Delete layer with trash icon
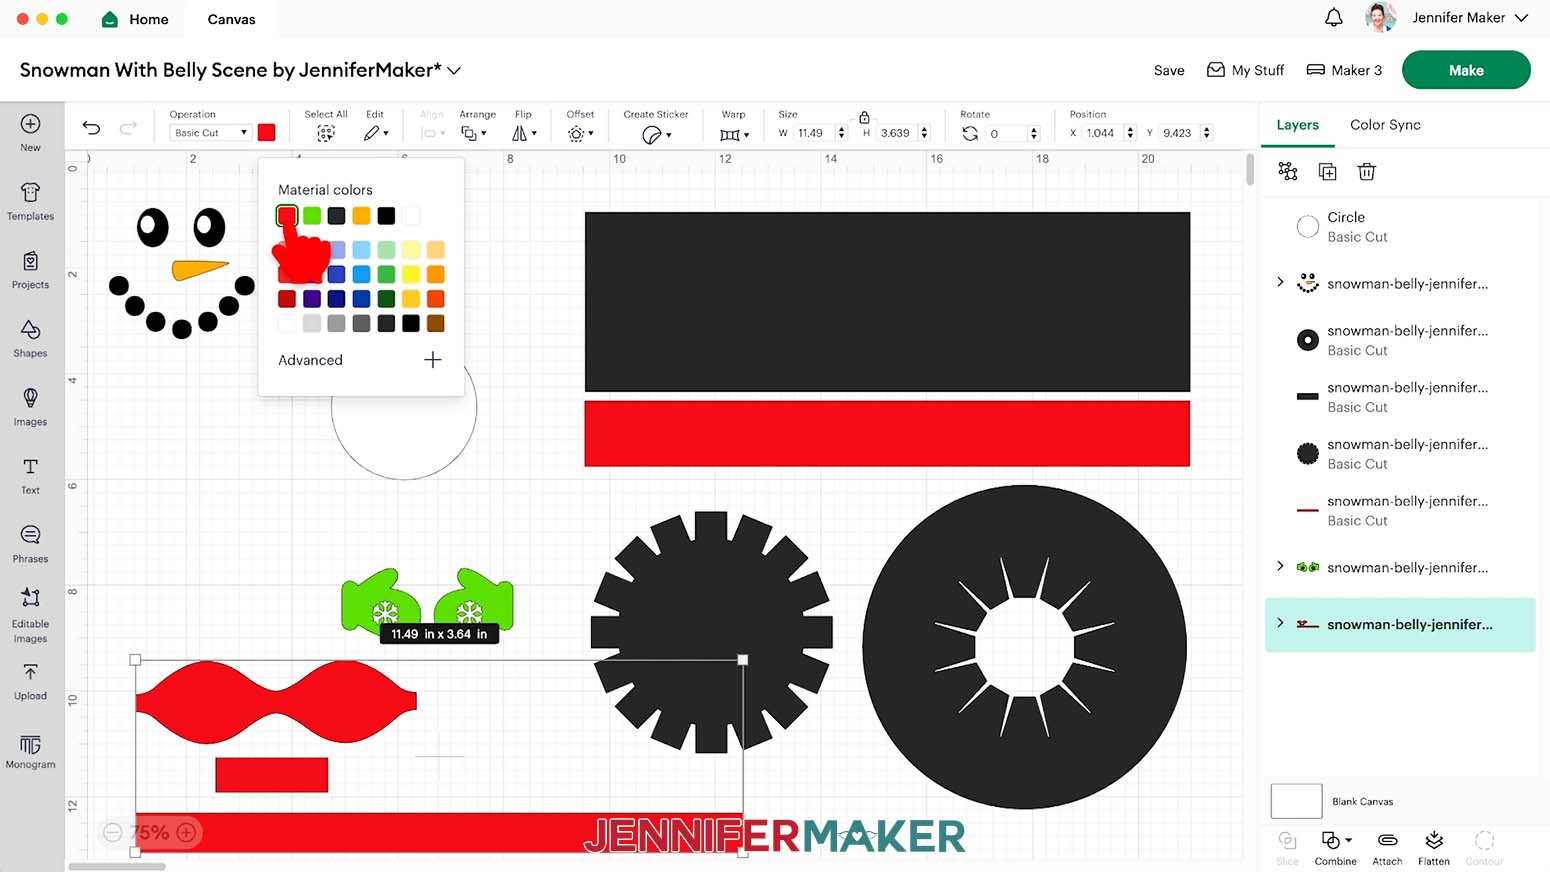The image size is (1550, 872). pyautogui.click(x=1367, y=172)
